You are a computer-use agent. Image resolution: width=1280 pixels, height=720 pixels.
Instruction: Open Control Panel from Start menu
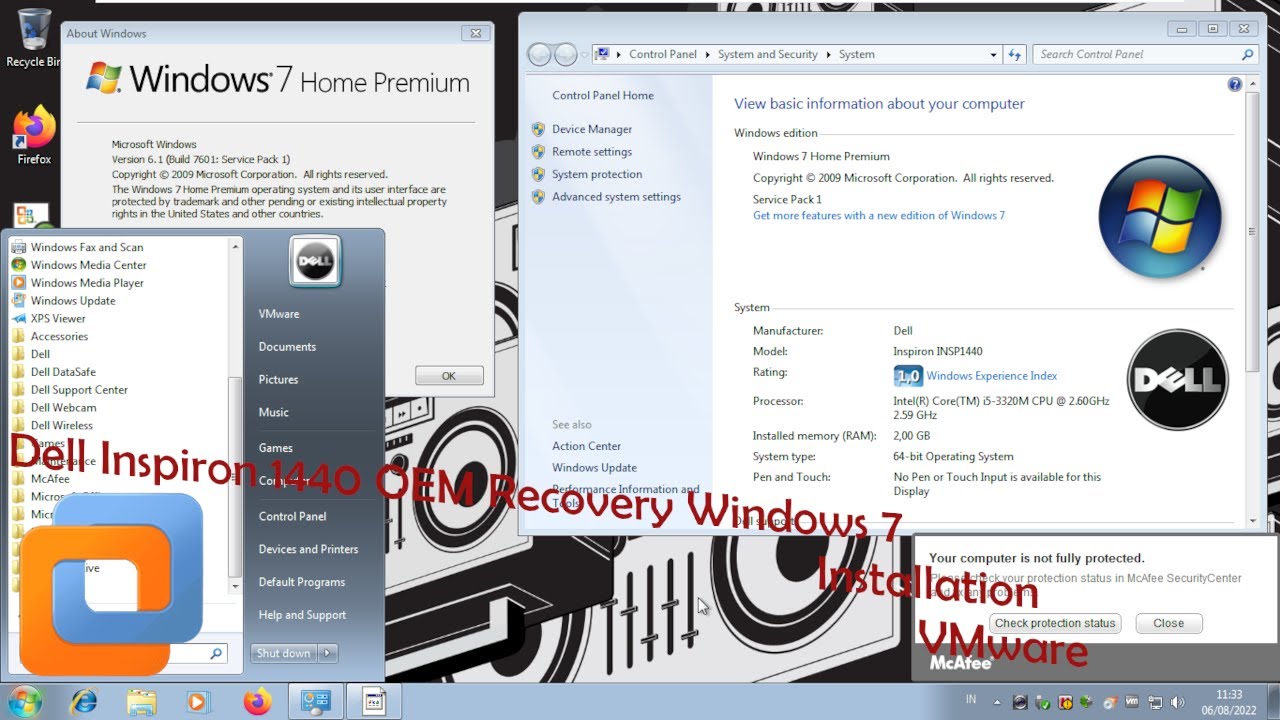tap(292, 517)
